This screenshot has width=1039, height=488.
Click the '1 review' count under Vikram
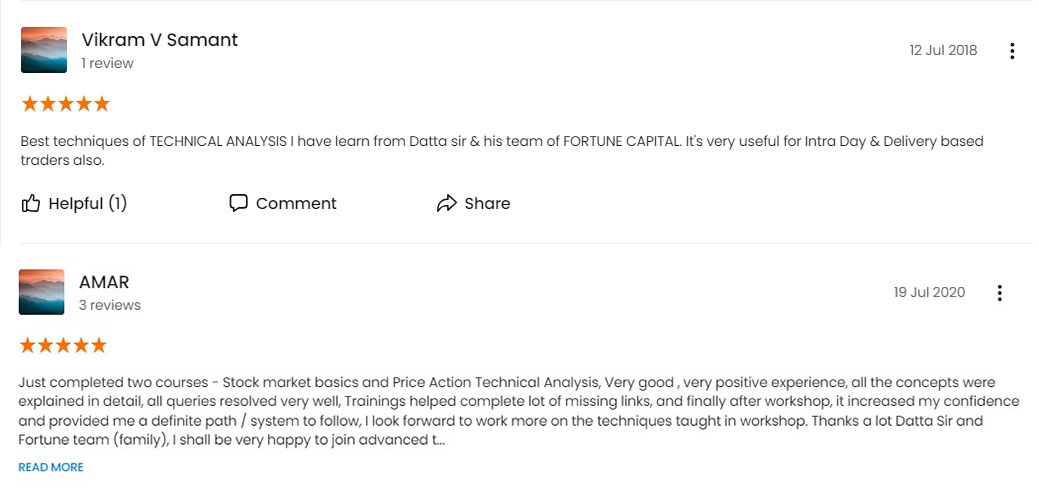coord(107,64)
